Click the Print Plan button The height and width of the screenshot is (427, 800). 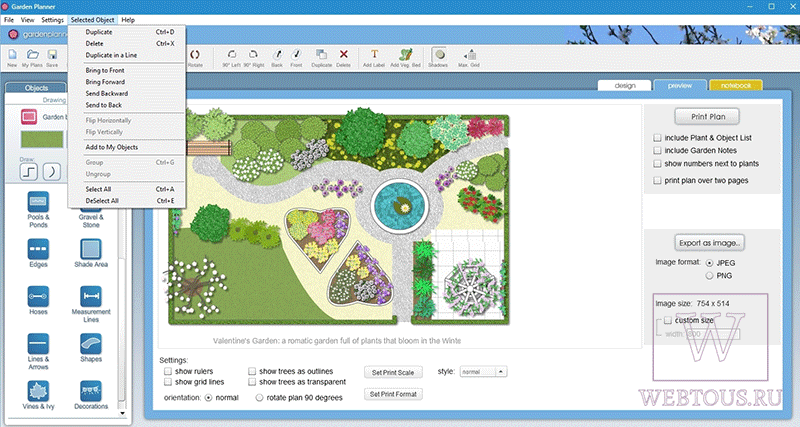click(708, 117)
